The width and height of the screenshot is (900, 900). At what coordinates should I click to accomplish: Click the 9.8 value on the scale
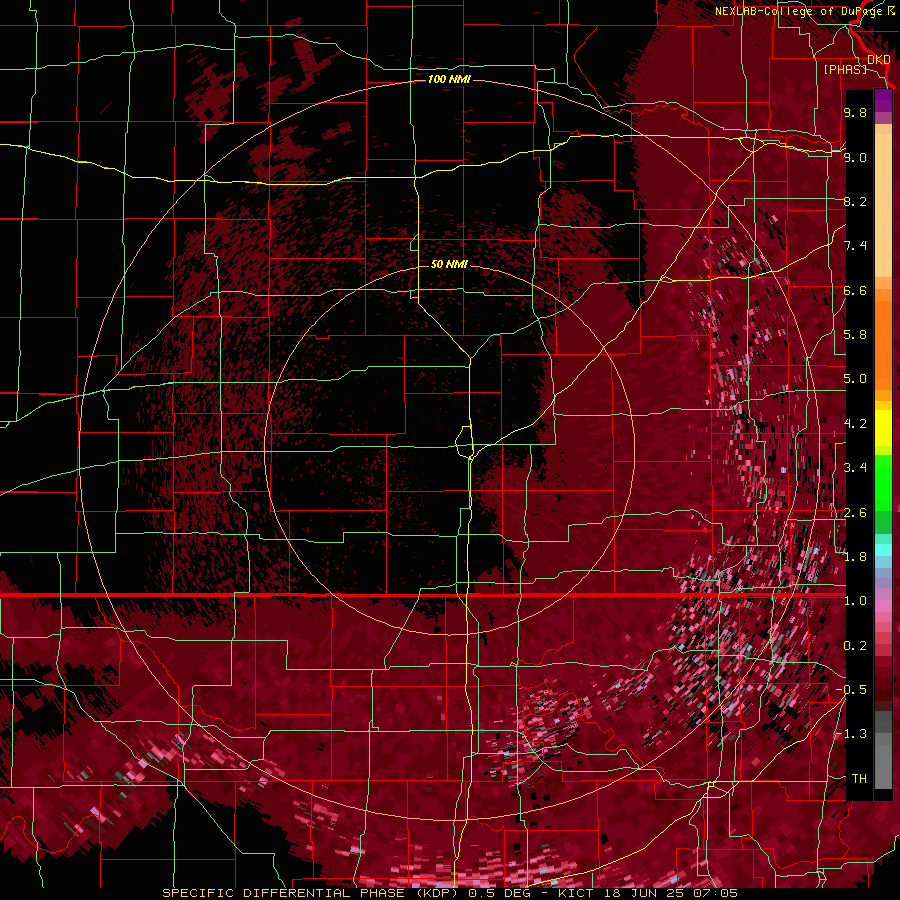(855, 112)
